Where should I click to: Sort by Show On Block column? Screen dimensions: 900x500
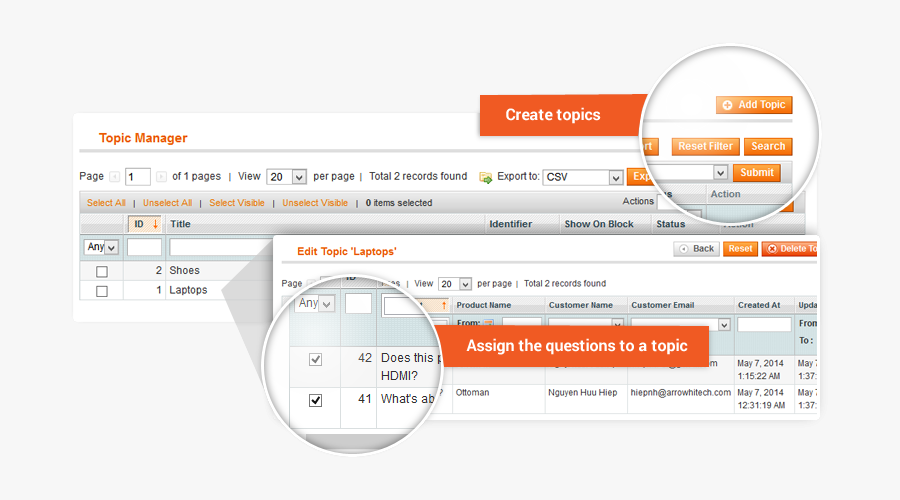[599, 224]
